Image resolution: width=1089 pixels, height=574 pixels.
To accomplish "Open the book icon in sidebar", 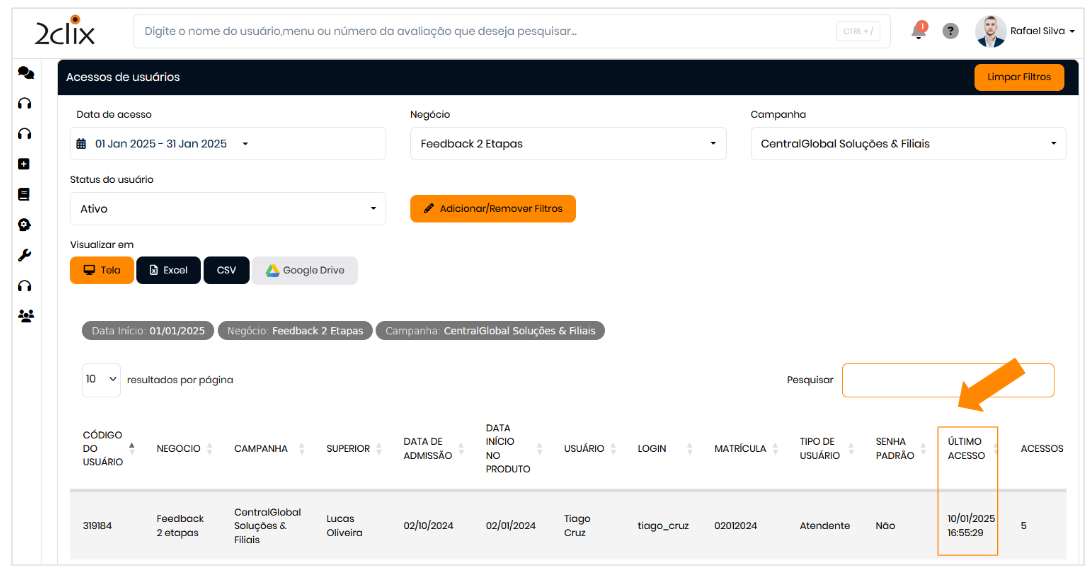I will point(25,194).
